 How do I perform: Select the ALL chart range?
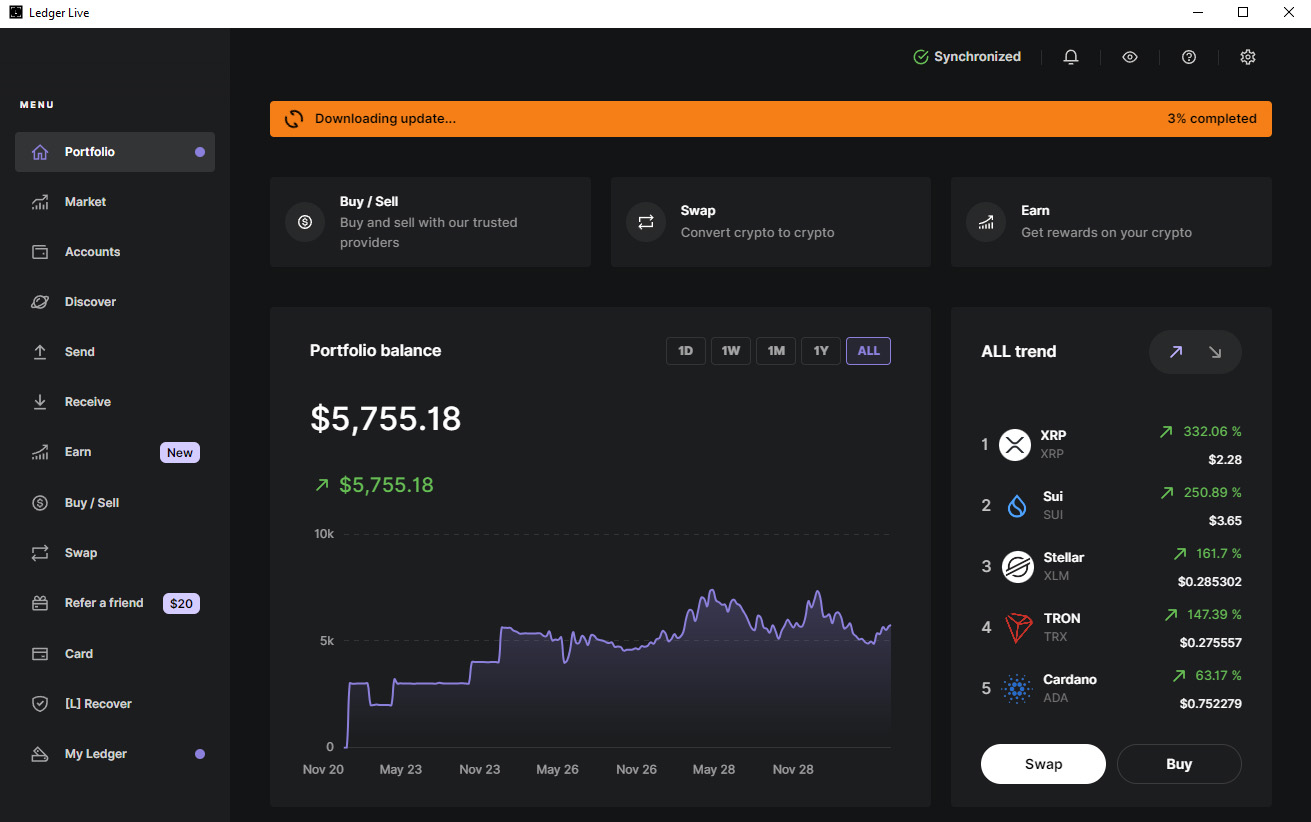[x=868, y=351]
